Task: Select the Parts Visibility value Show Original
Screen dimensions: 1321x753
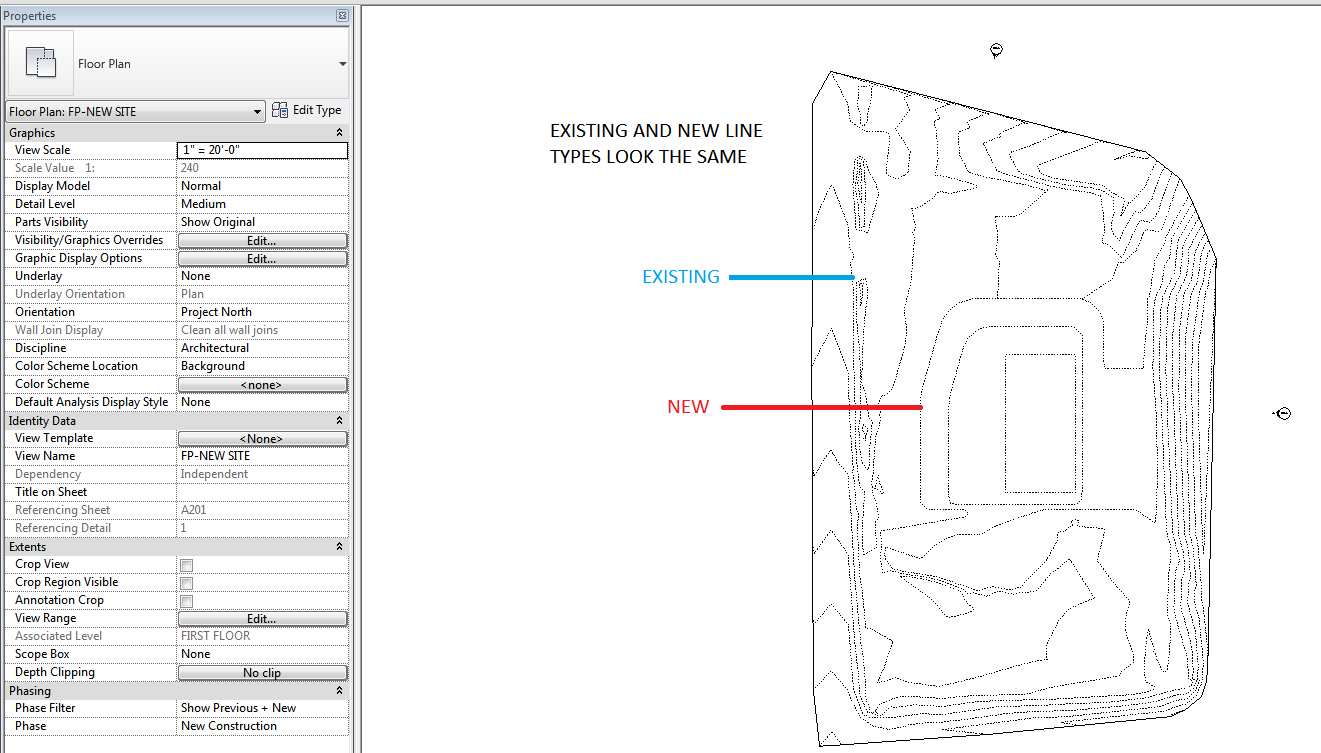Action: click(x=262, y=222)
